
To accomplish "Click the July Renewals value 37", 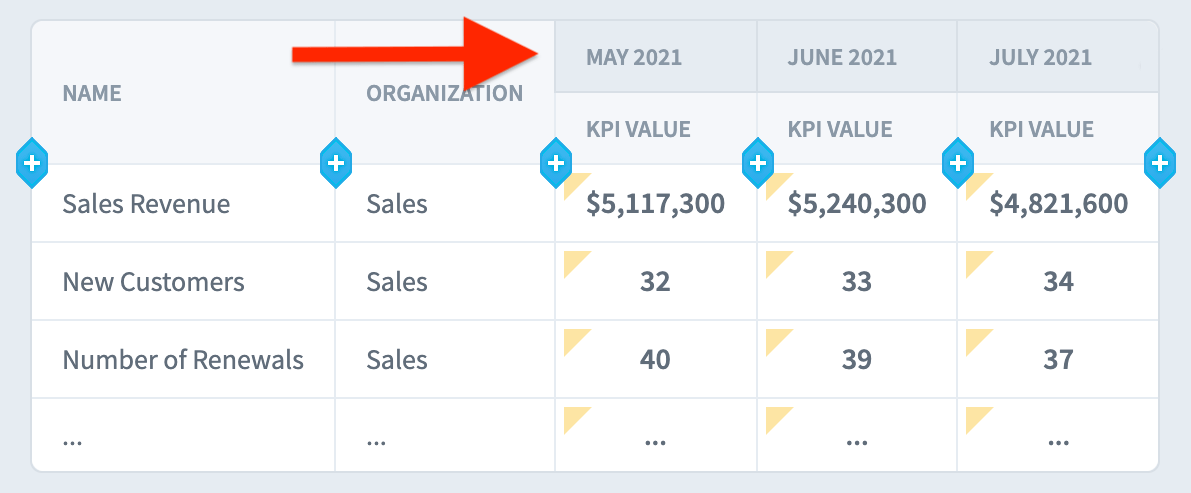I will [x=1058, y=359].
